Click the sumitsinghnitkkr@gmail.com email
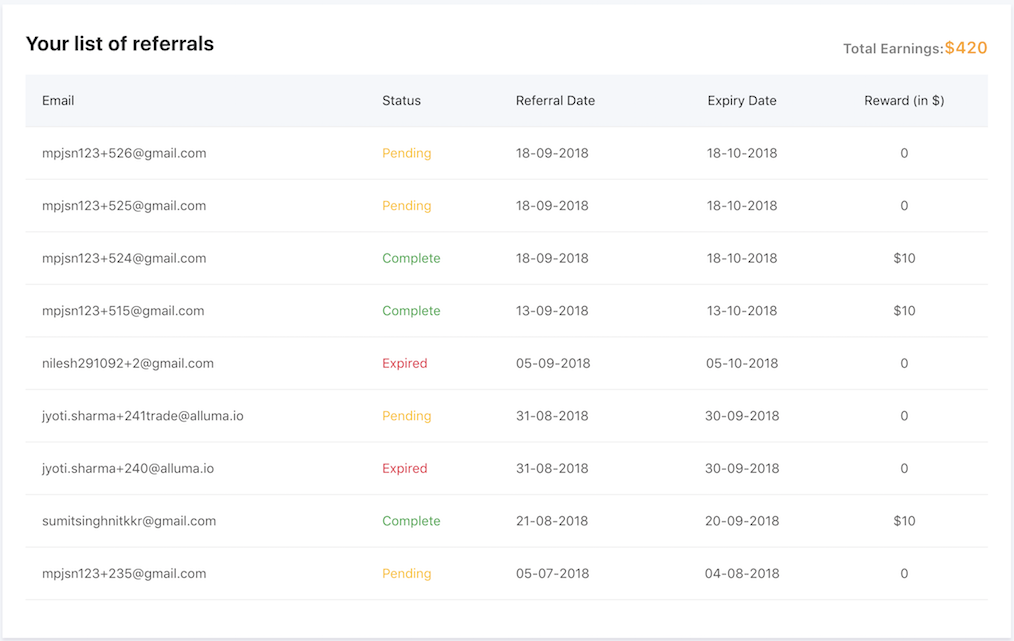The image size is (1014, 641). point(129,521)
